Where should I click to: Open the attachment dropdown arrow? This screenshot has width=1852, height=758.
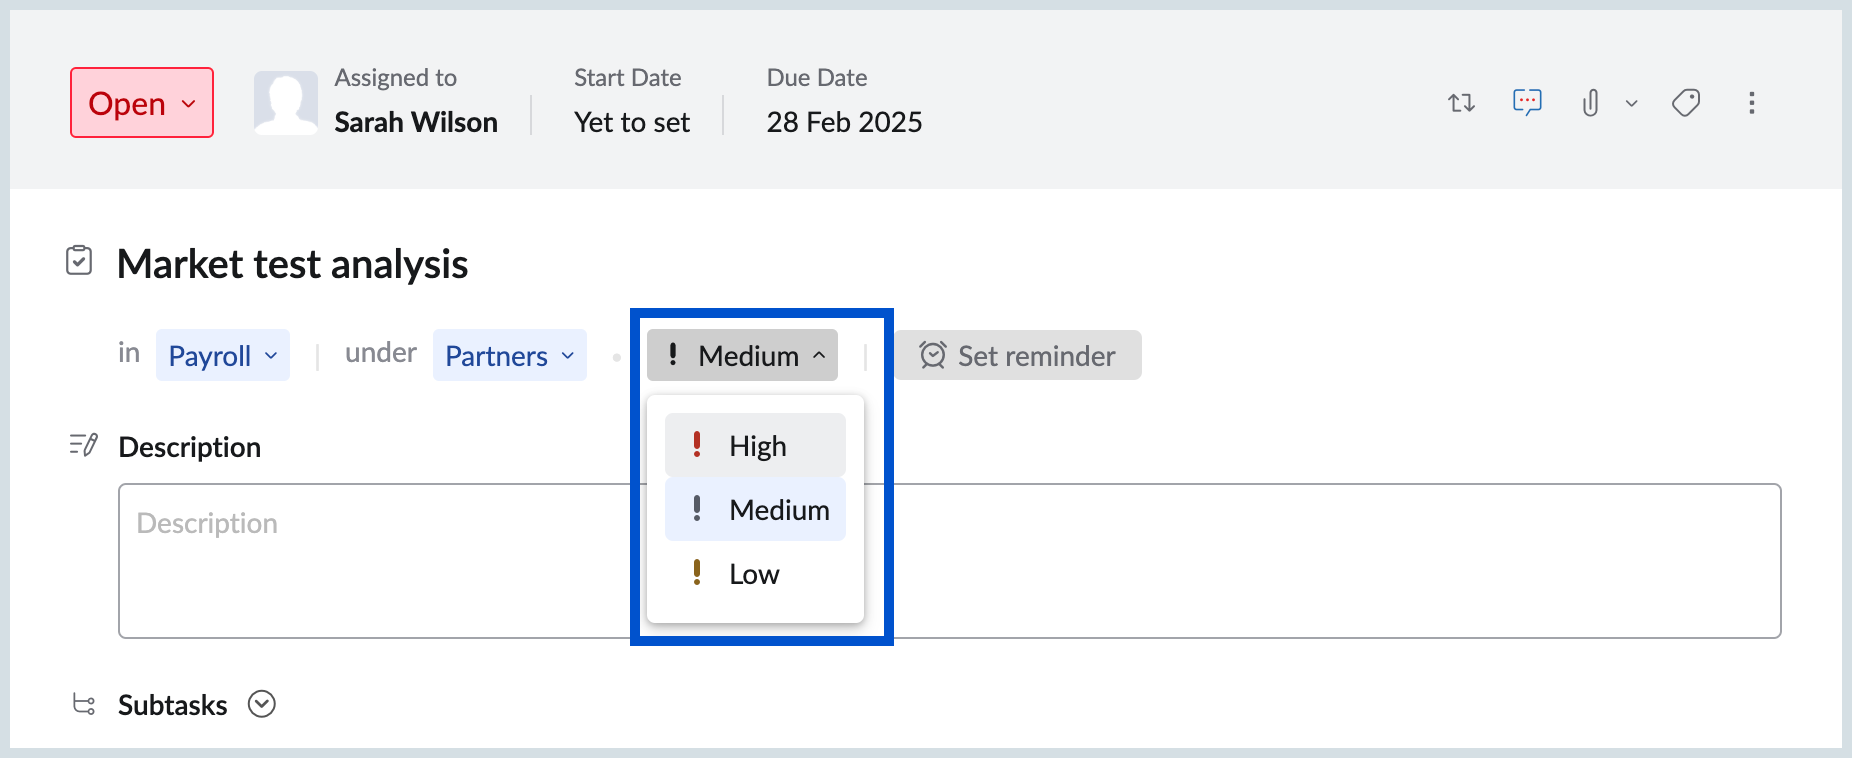tap(1632, 102)
